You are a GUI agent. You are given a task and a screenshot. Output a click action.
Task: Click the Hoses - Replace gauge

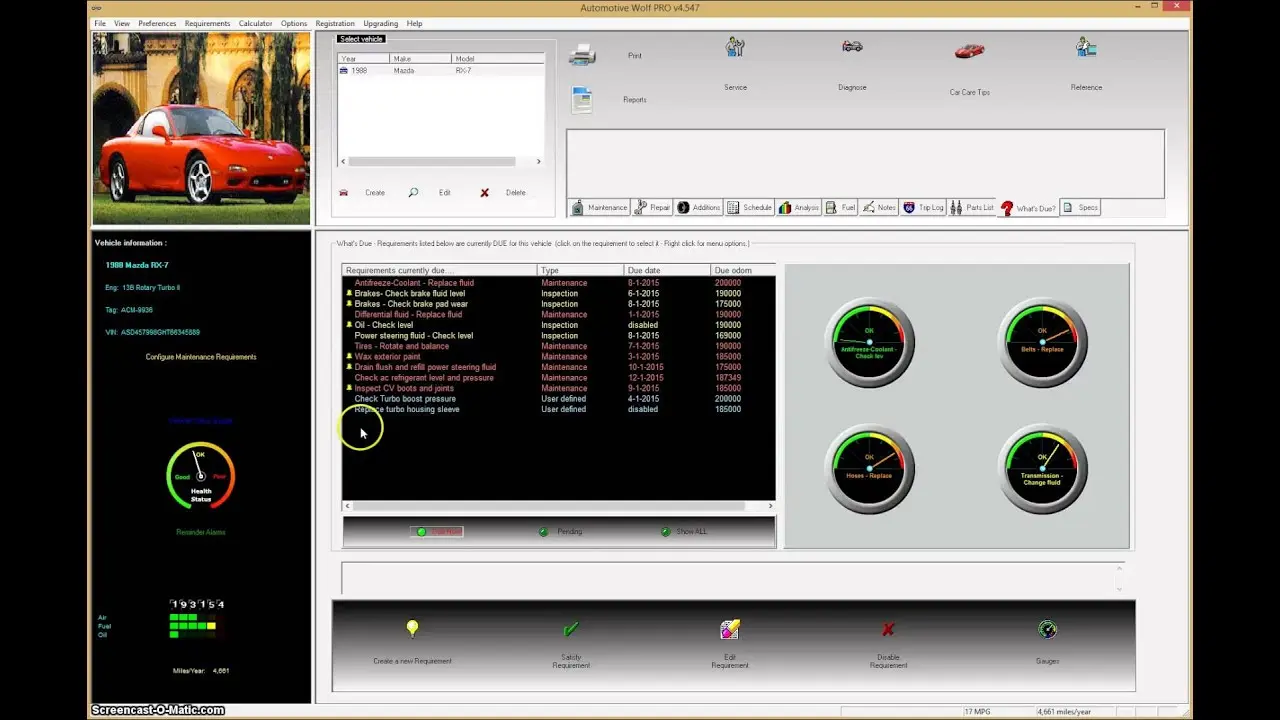(869, 469)
